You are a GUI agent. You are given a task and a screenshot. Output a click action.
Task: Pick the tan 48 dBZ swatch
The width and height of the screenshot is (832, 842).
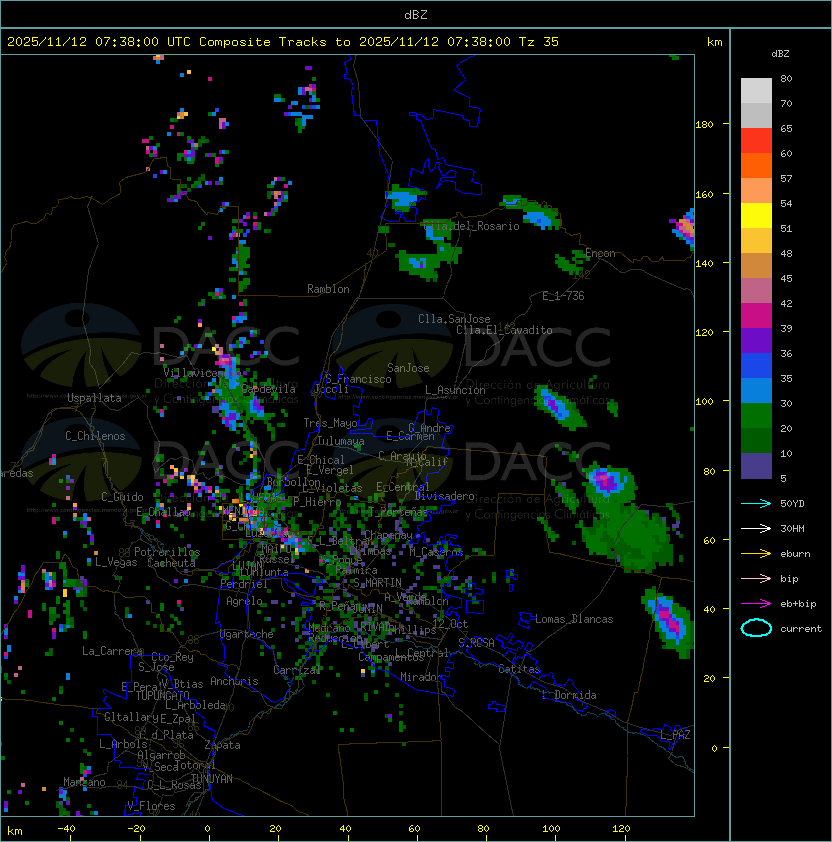[756, 265]
